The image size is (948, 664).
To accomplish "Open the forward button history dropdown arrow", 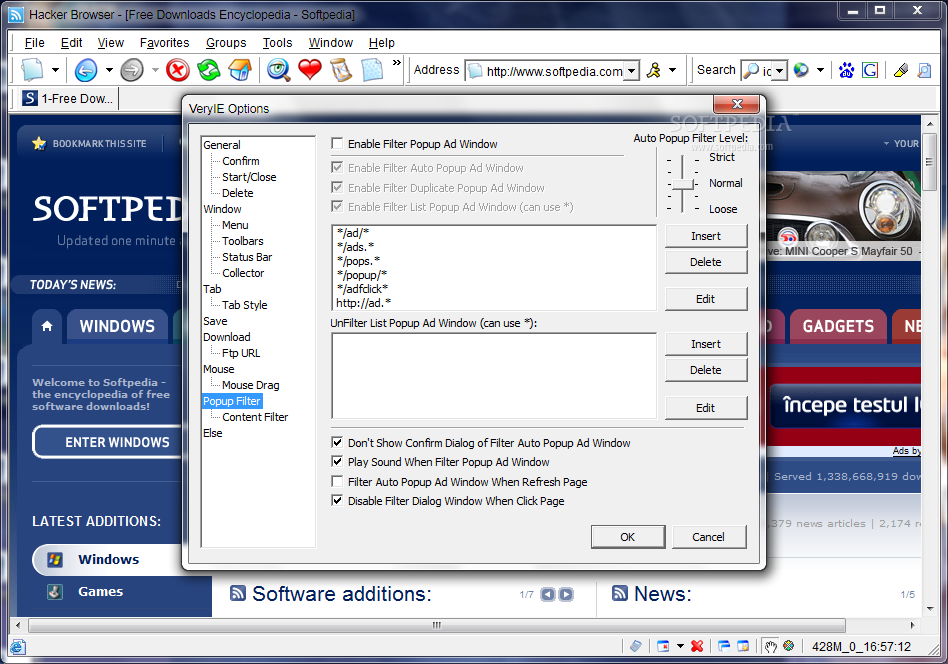I will coord(155,70).
